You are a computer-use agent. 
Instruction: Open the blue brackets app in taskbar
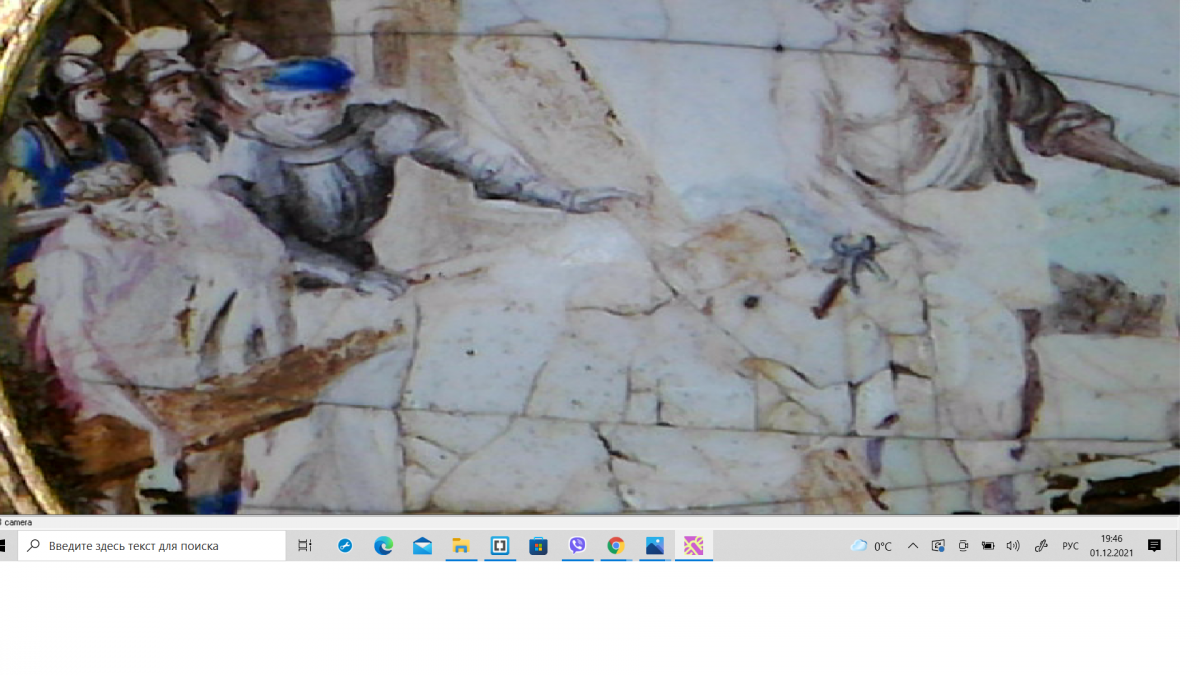(500, 546)
